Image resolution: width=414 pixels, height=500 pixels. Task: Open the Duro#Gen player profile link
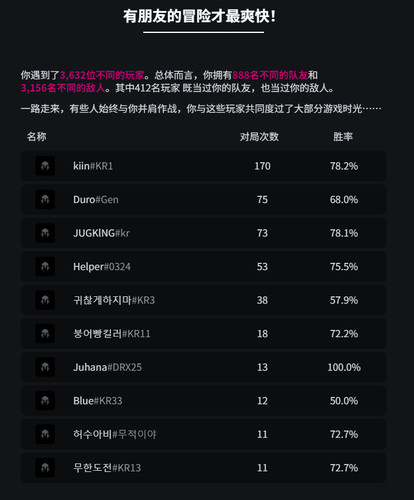[x=96, y=199]
